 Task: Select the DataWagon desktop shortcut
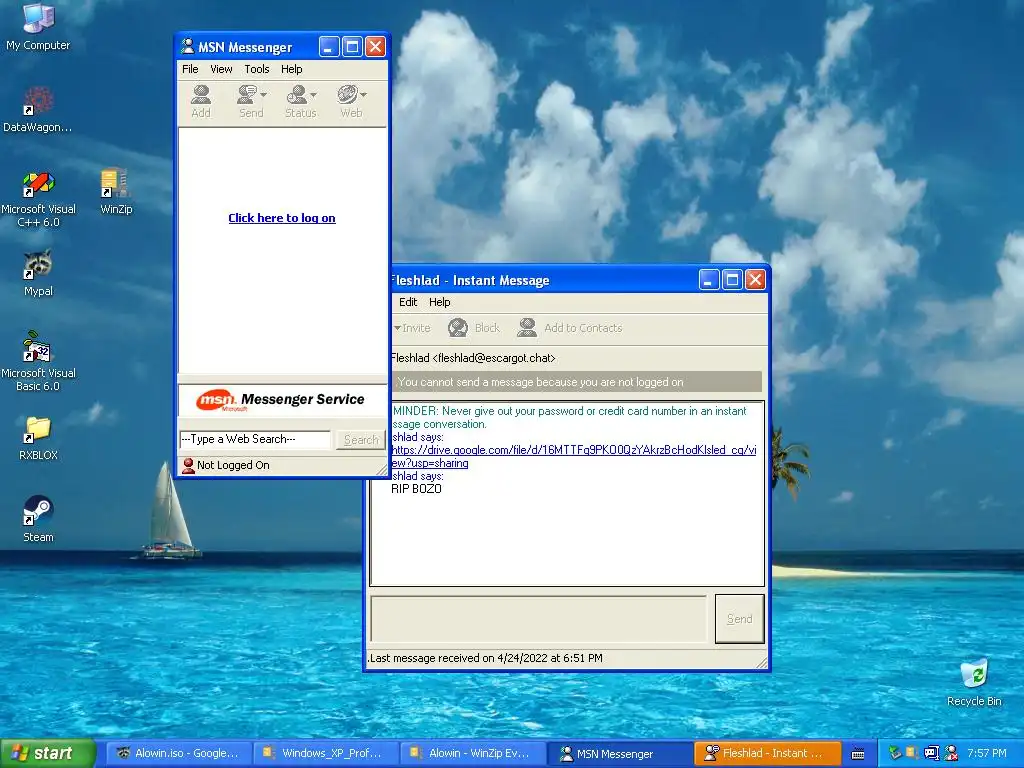[x=38, y=109]
